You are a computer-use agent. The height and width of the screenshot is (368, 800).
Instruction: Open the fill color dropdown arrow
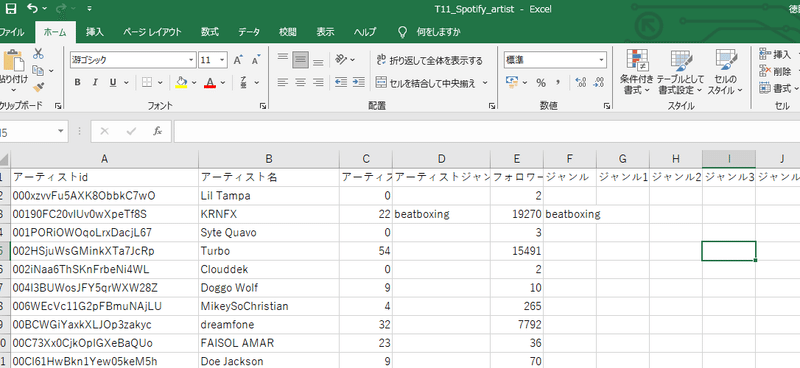(194, 83)
